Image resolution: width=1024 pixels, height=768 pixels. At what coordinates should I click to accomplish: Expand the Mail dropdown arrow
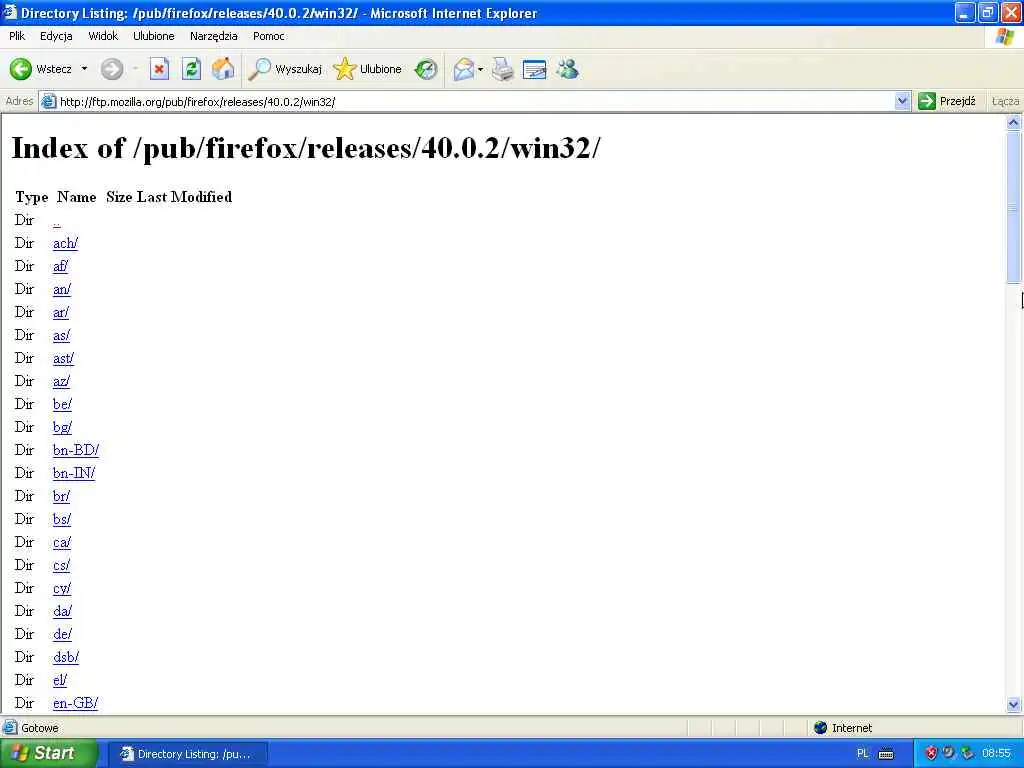[x=481, y=69]
